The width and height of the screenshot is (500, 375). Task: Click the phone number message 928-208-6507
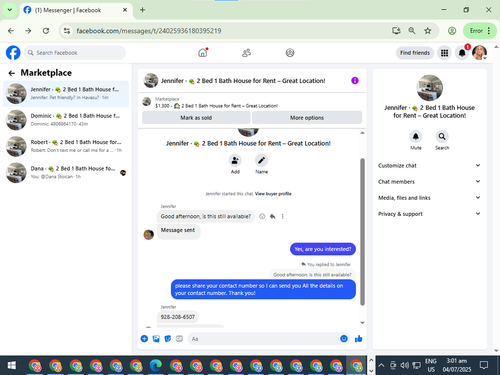click(x=178, y=317)
